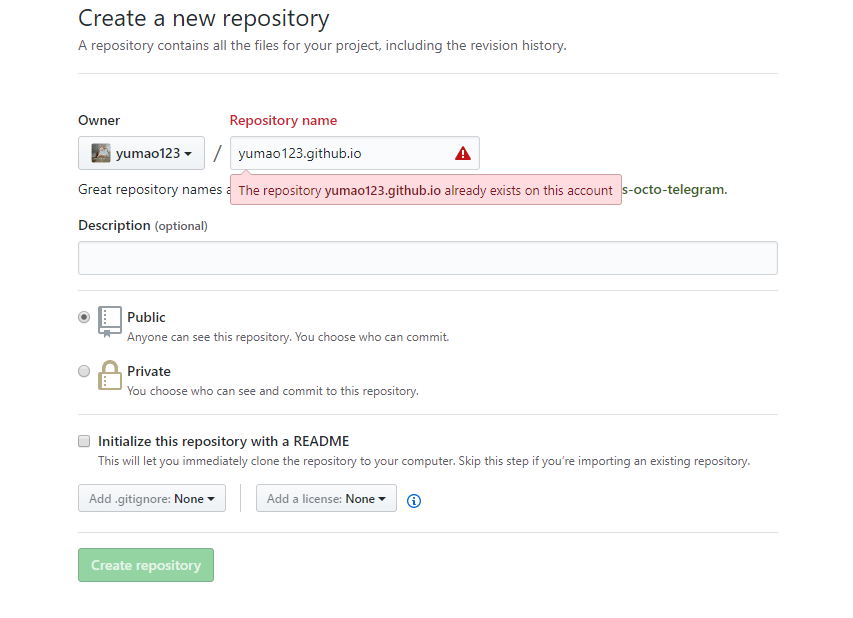
Task: Expand the Owner dropdown arrow
Action: click(x=188, y=154)
